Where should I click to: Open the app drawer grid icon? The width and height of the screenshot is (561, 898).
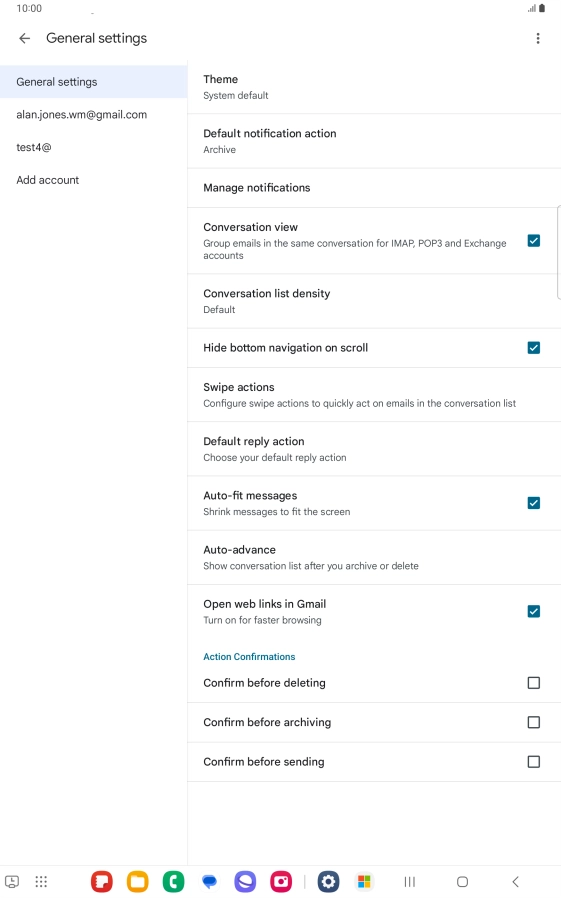click(41, 881)
